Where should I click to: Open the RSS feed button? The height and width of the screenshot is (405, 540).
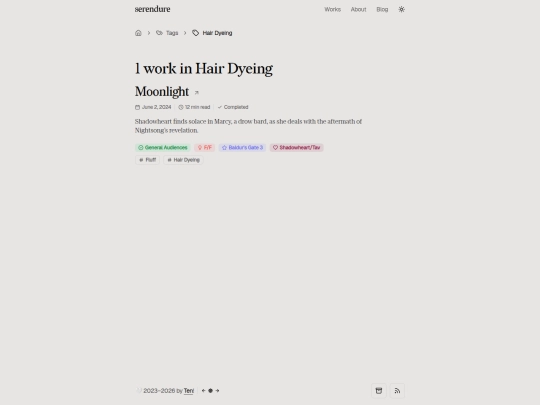click(397, 391)
